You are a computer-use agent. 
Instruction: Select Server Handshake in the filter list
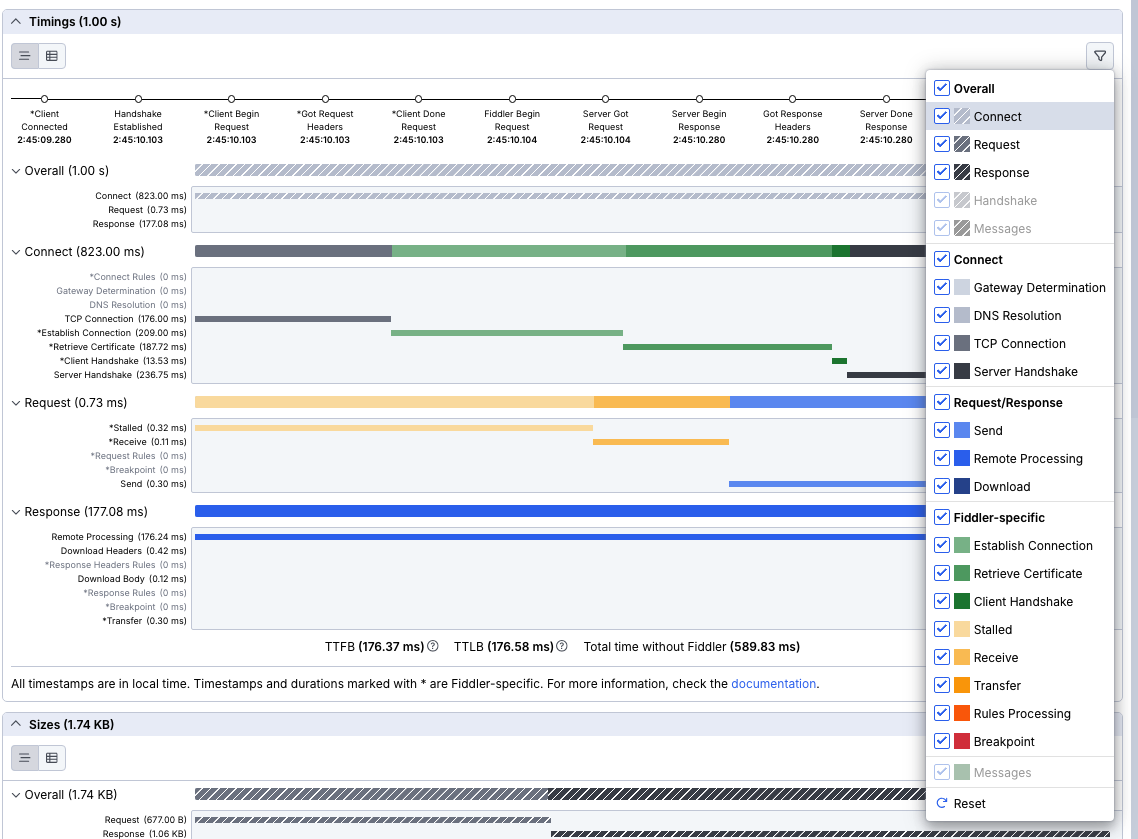pyautogui.click(x=1025, y=371)
